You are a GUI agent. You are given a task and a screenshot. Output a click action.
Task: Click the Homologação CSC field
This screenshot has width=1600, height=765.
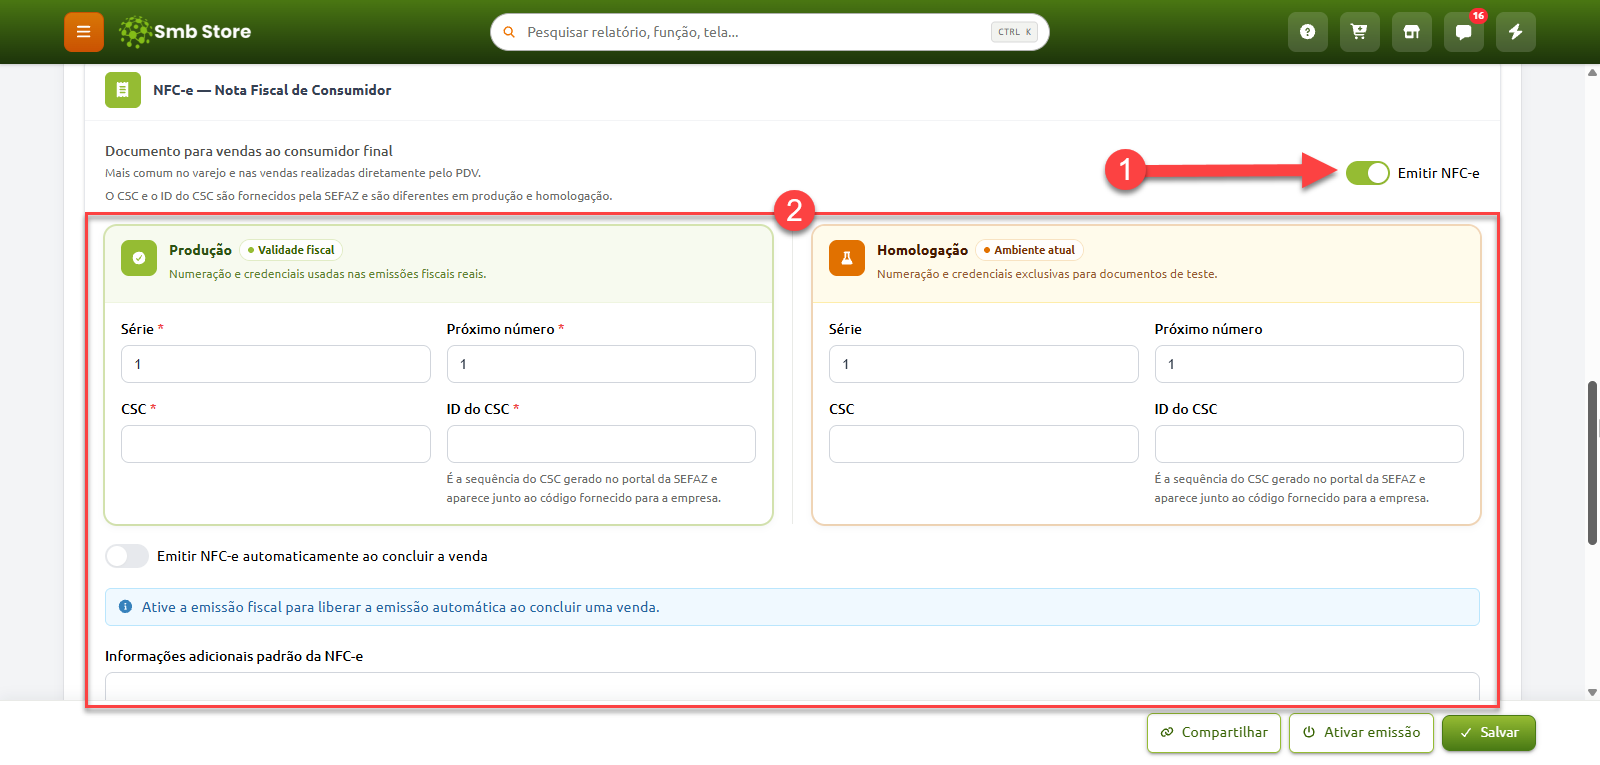984,444
